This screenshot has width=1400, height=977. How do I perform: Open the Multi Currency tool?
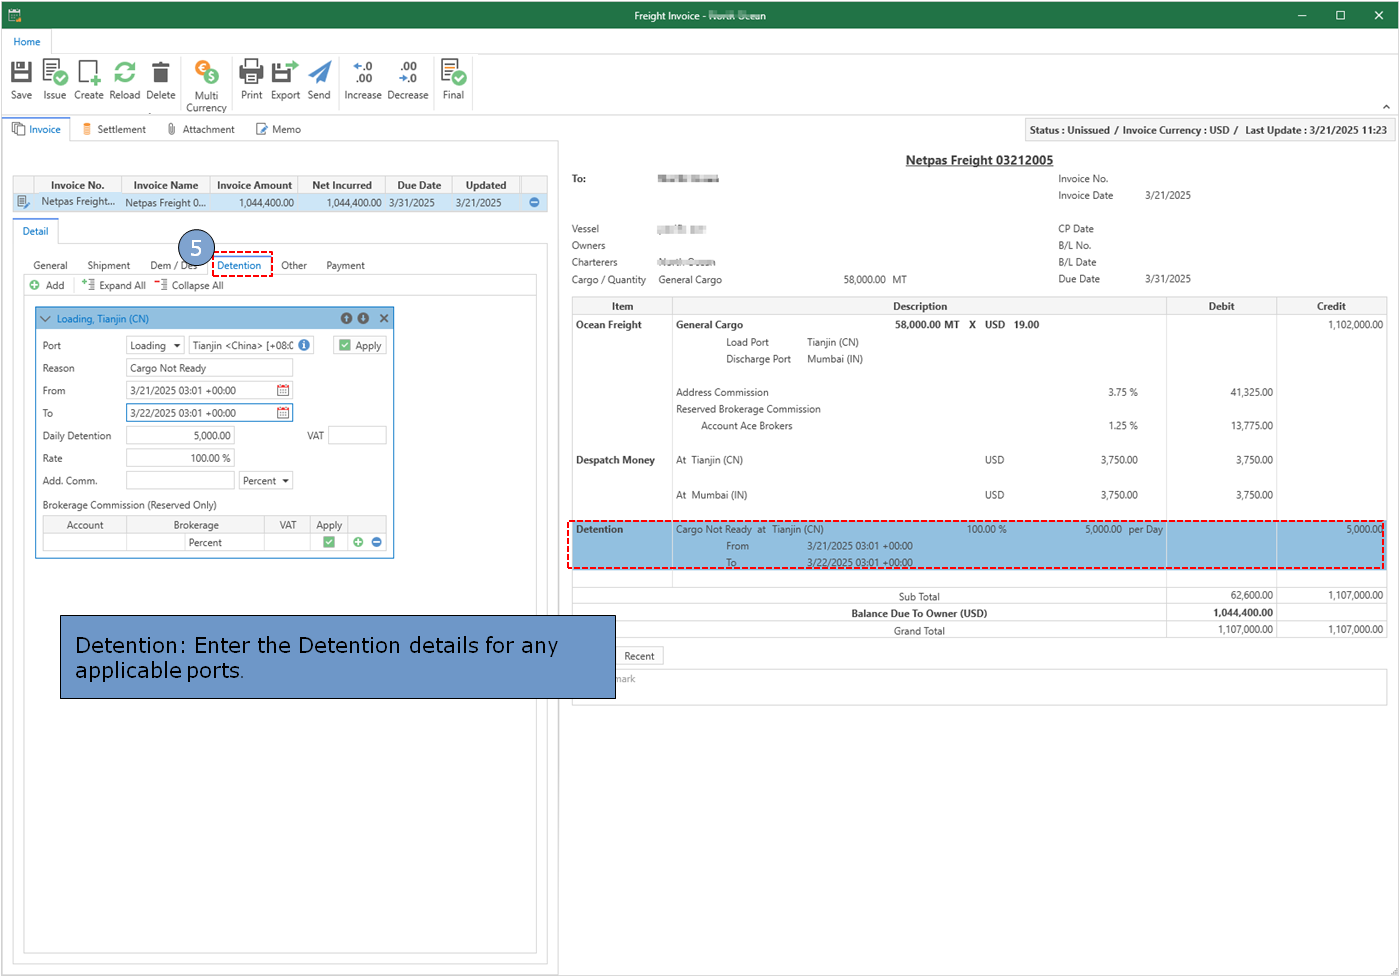(206, 86)
